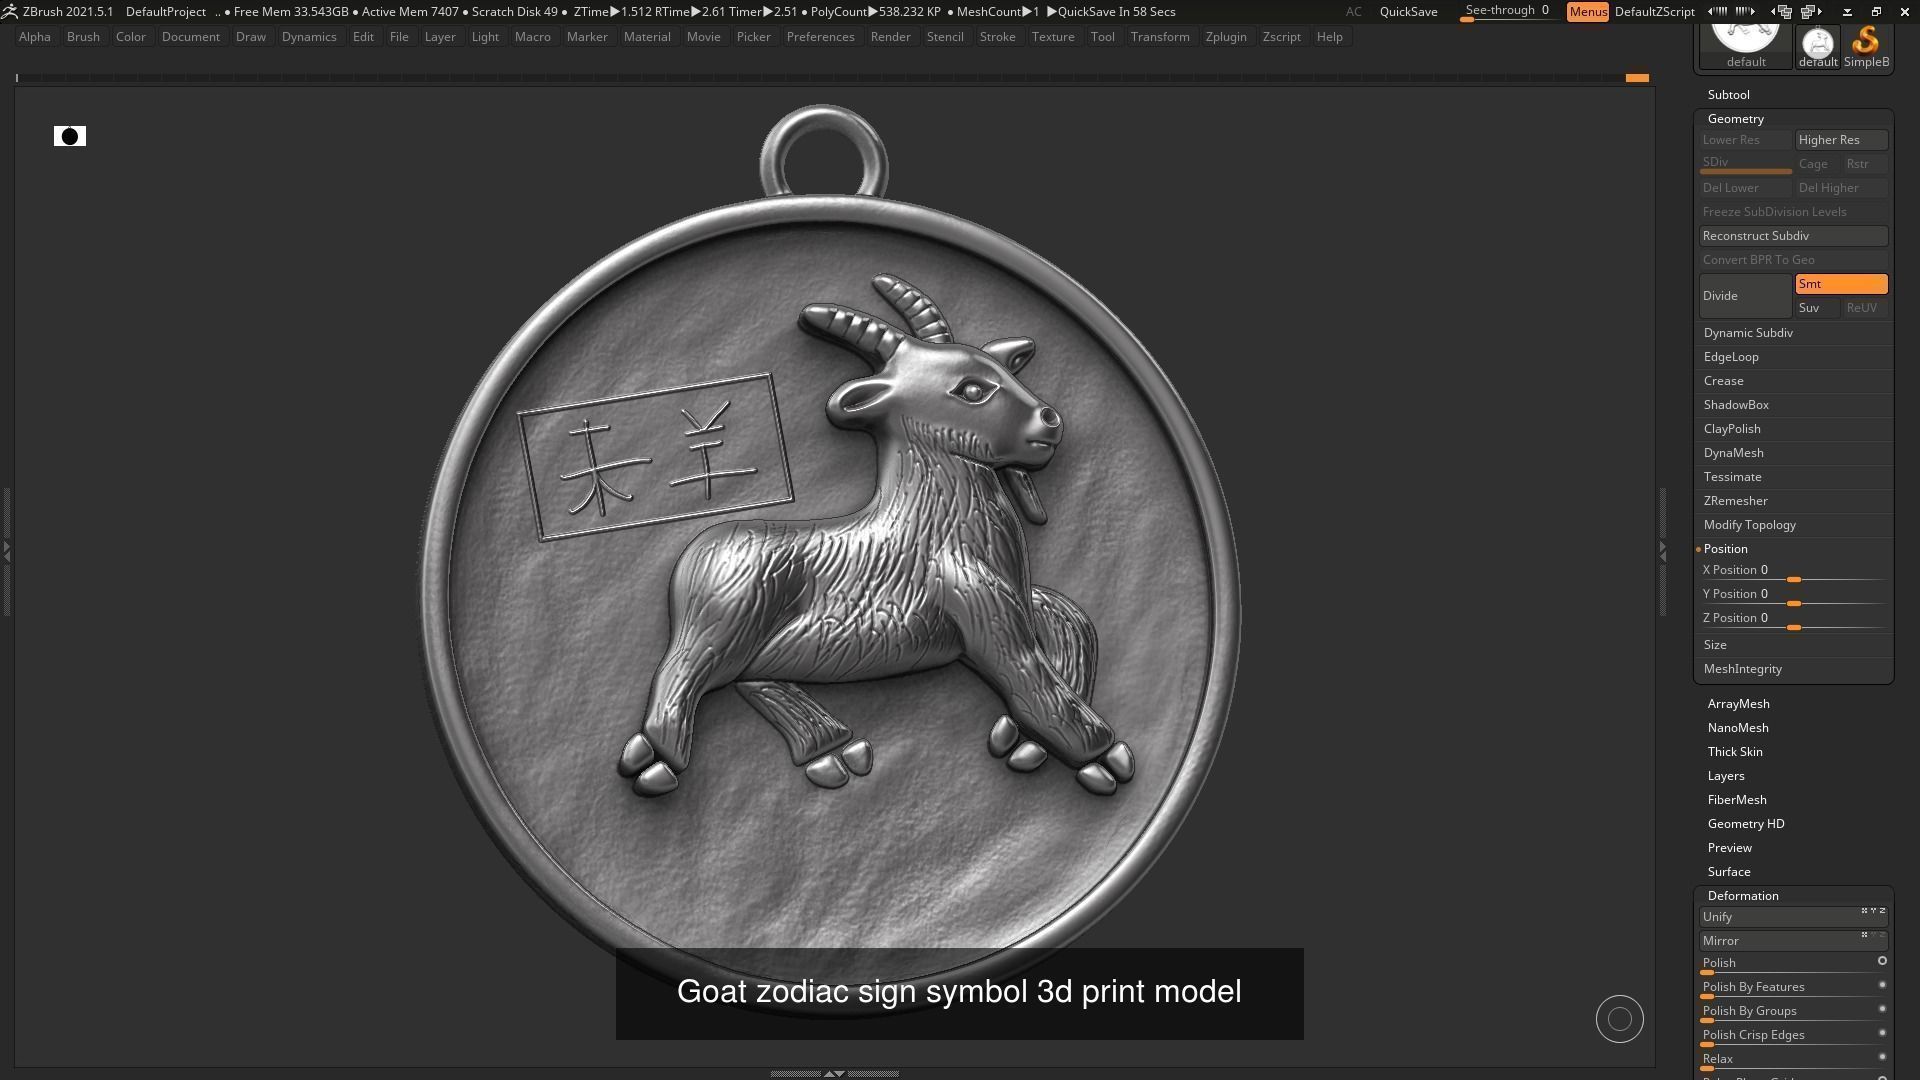This screenshot has height=1080, width=1920.
Task: Click the QuickSave button
Action: click(1408, 12)
